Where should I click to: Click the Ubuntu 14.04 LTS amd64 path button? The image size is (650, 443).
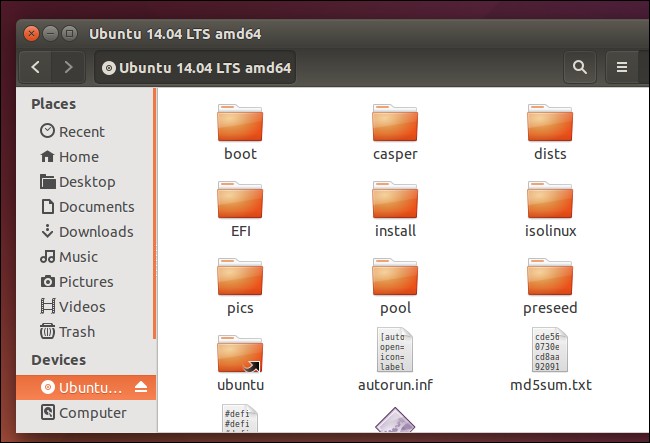(x=195, y=68)
